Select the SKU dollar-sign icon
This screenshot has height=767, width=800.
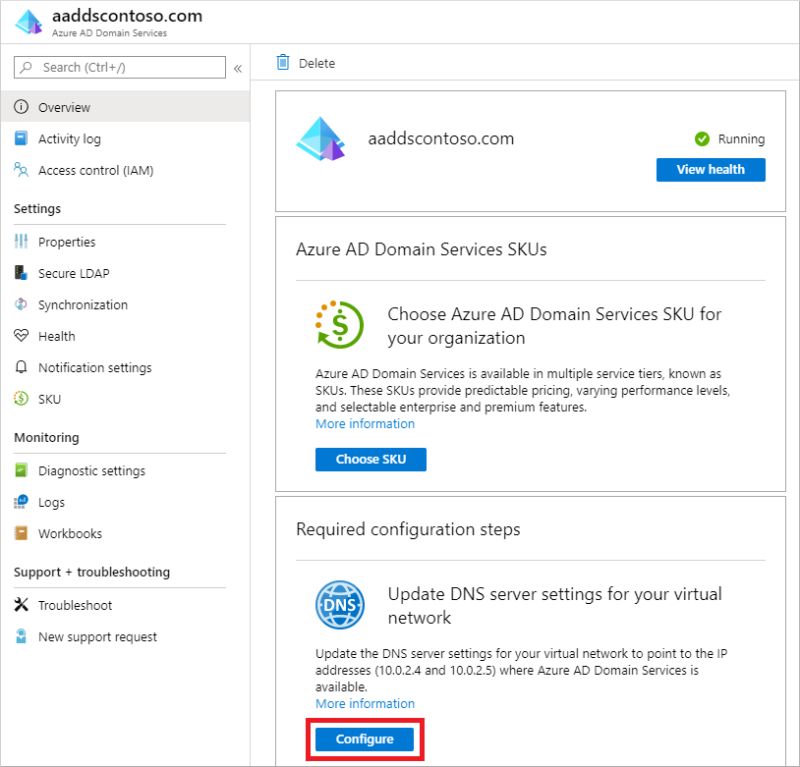click(20, 399)
